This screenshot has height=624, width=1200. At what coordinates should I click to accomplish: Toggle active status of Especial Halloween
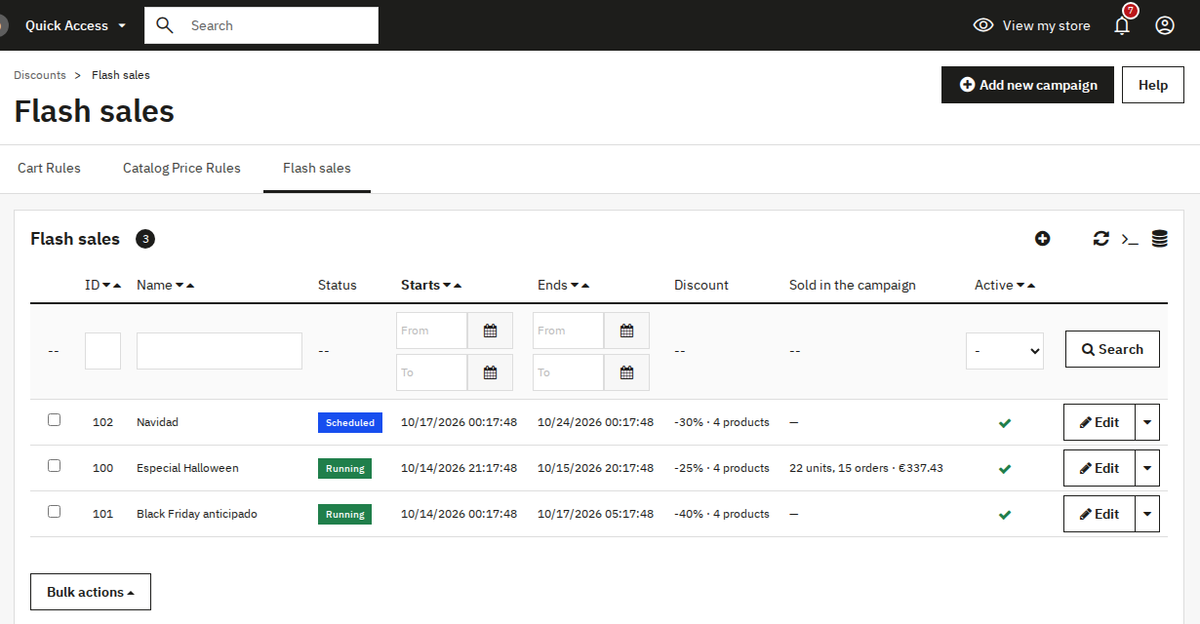click(x=1005, y=469)
